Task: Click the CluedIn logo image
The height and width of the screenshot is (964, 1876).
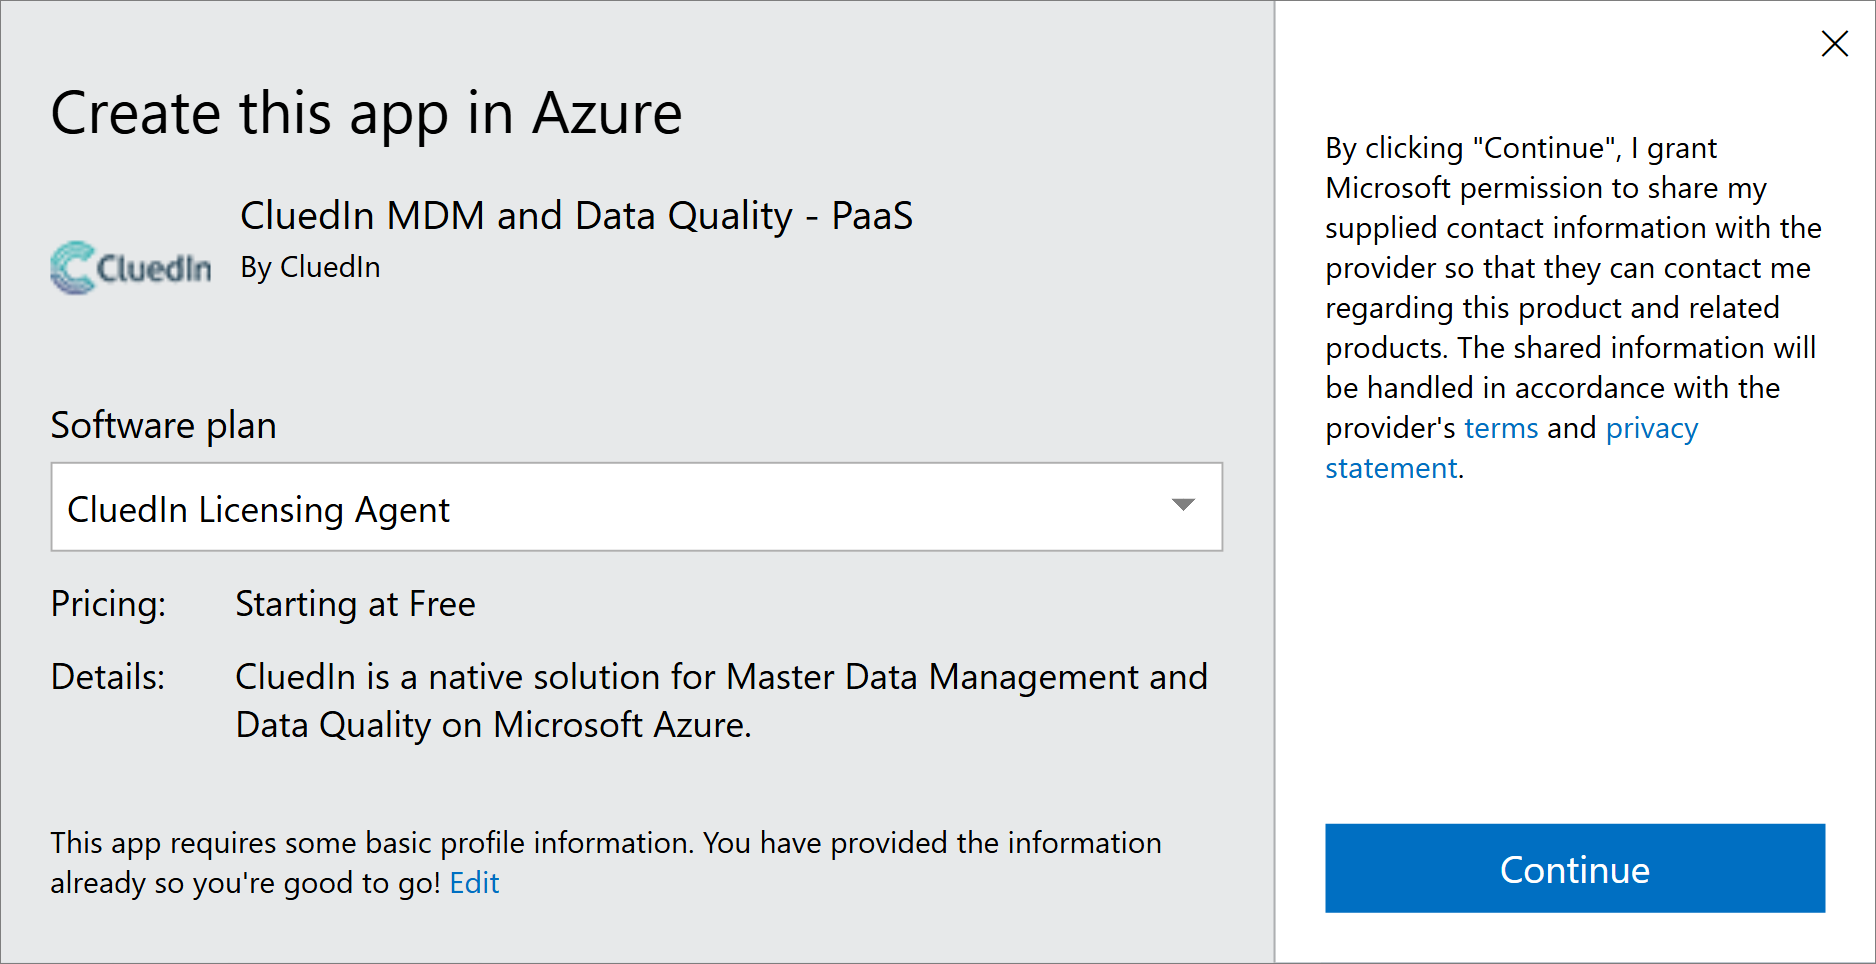Action: coord(131,268)
